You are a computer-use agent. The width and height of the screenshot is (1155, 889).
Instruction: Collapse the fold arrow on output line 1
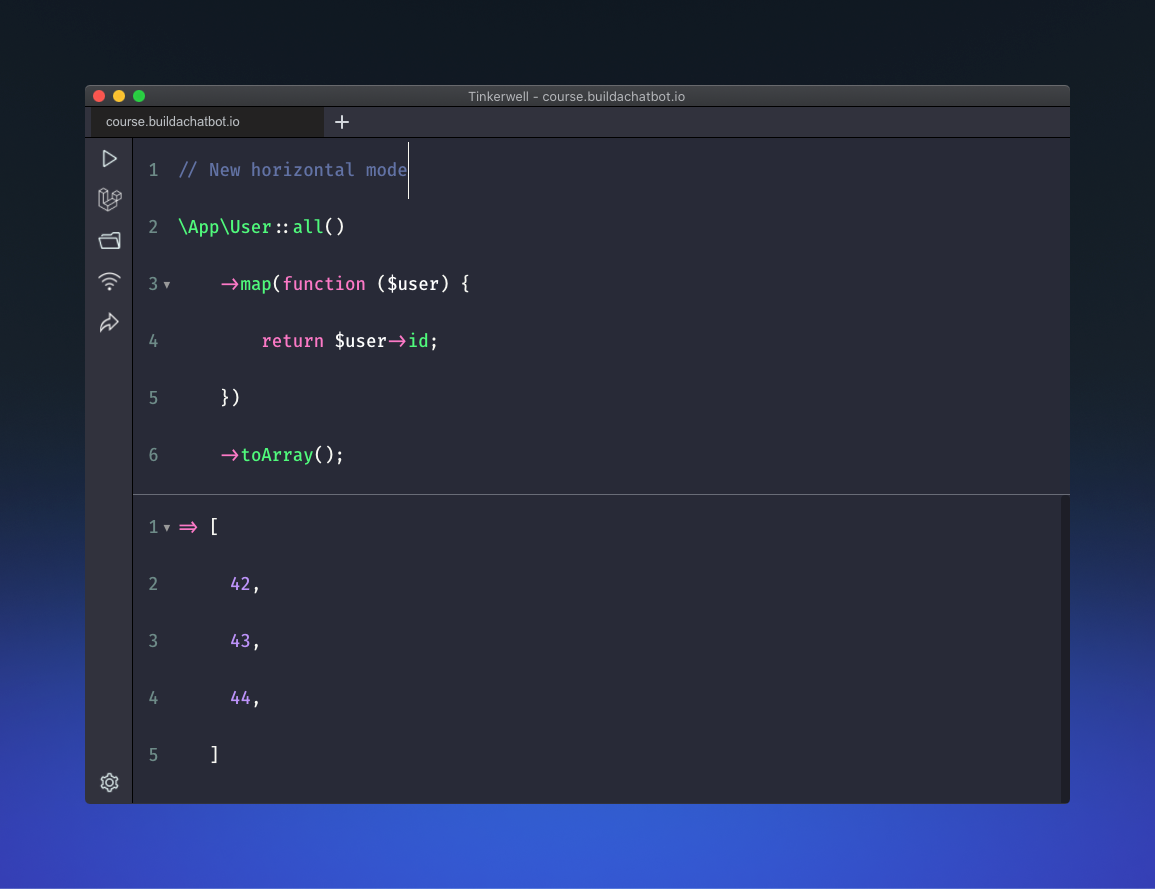(167, 528)
